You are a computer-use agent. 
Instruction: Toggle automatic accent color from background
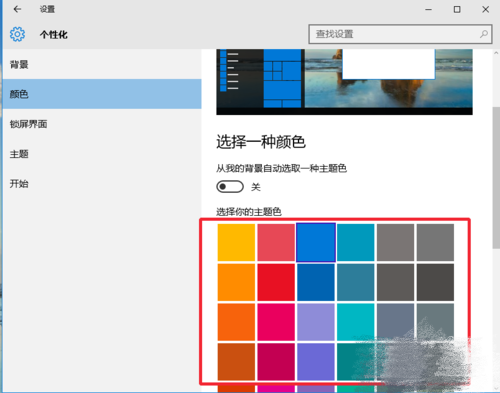pyautogui.click(x=230, y=187)
